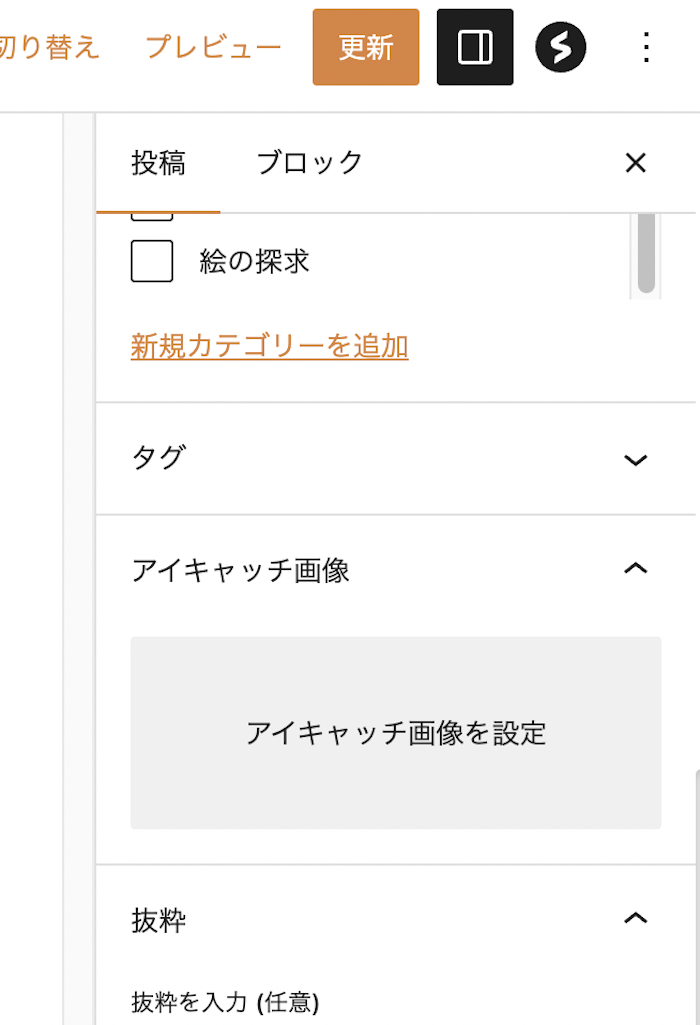Image resolution: width=700 pixels, height=1025 pixels.
Task: Expand the タグ panel chevron
Action: coord(635,460)
